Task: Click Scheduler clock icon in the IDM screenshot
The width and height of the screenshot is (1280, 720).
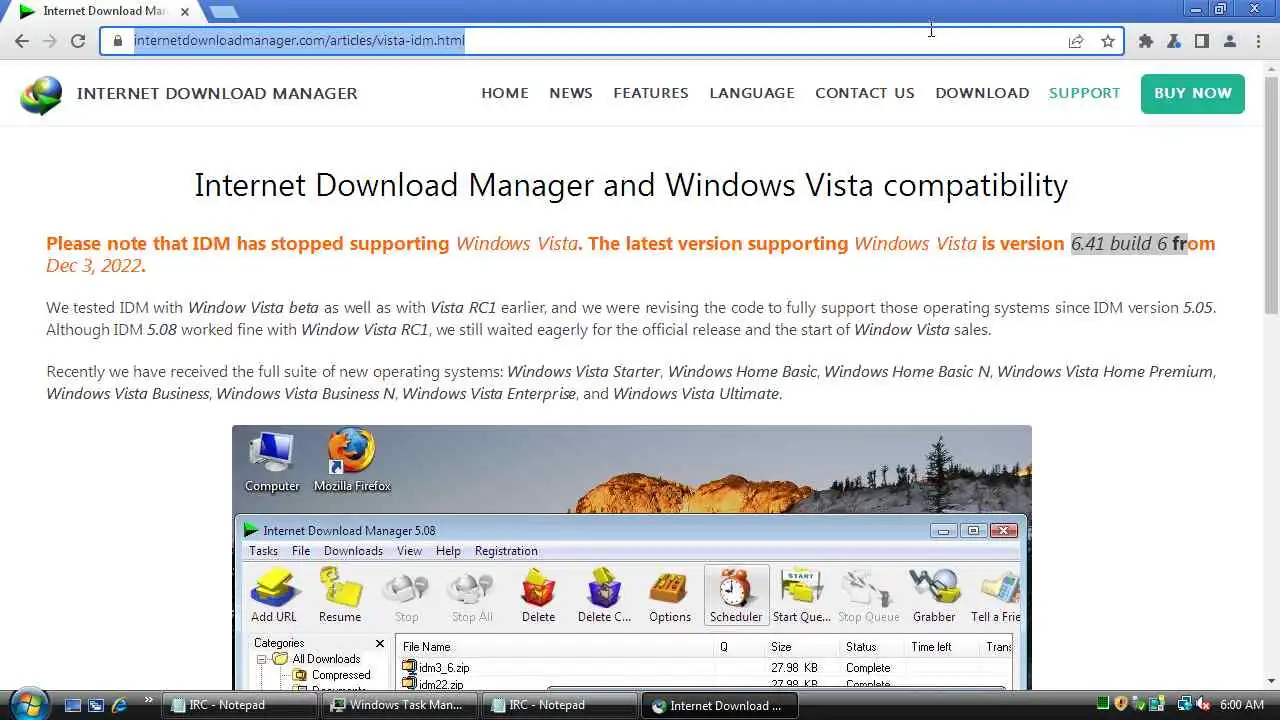Action: pyautogui.click(x=736, y=595)
